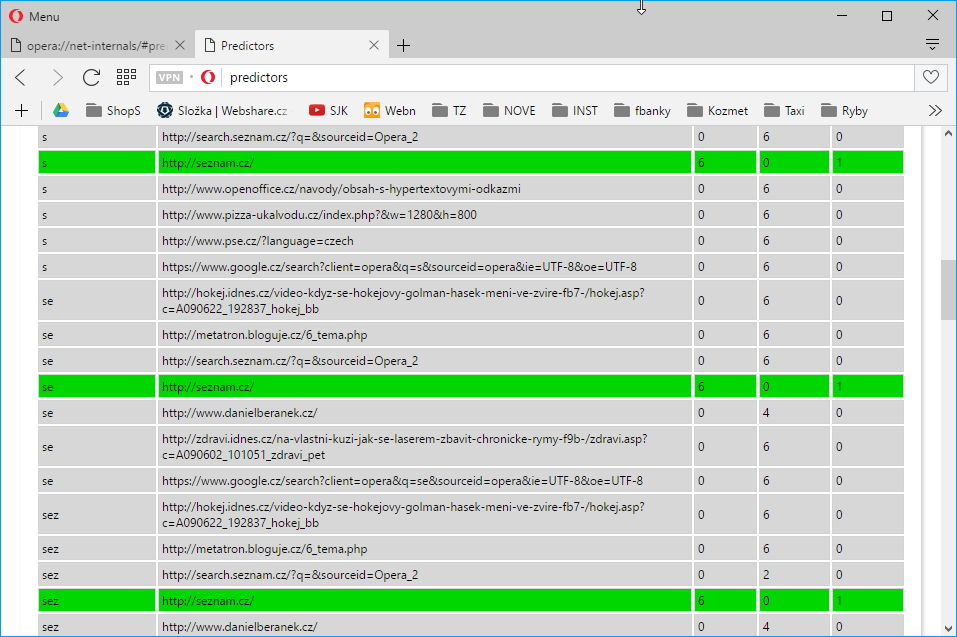957x637 pixels.
Task: Click the Opera logo in address bar
Action: [208, 77]
